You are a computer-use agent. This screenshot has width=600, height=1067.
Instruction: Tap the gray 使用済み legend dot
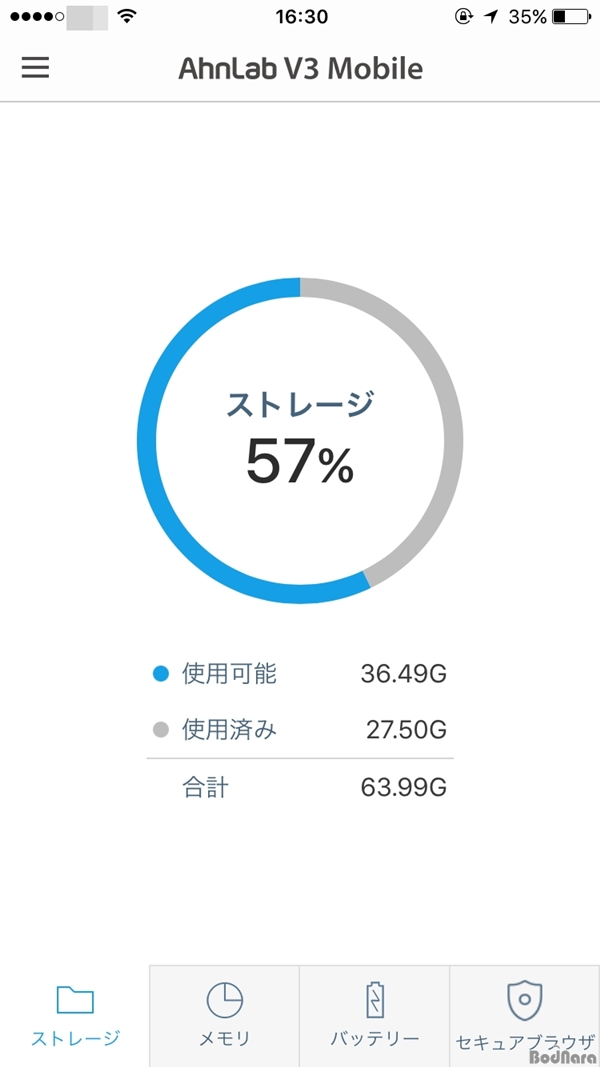click(161, 730)
